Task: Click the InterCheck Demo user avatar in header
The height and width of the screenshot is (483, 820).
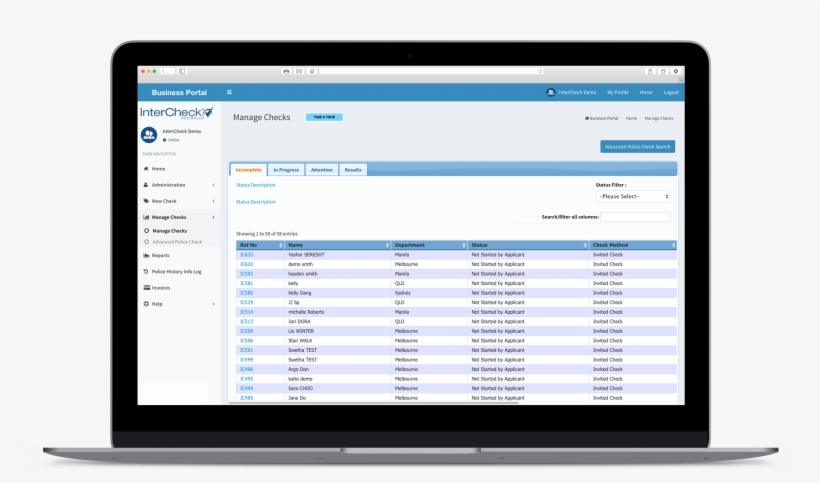Action: coord(550,92)
